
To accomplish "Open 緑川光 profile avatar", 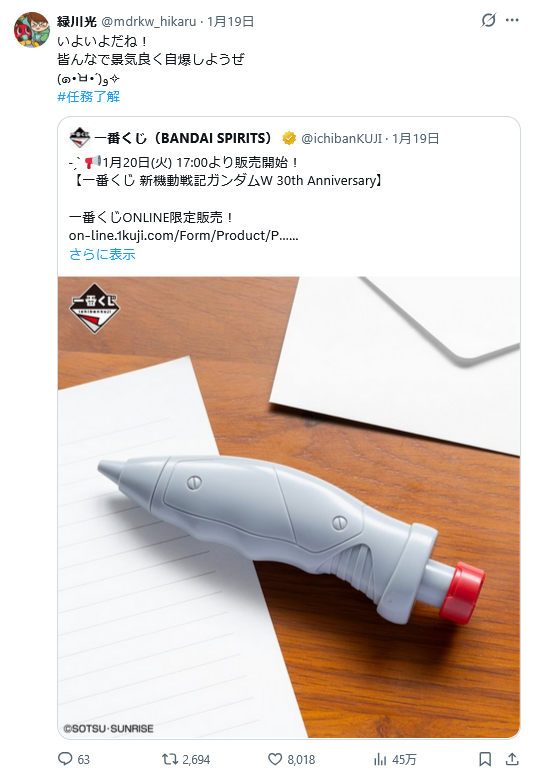I will pyautogui.click(x=32, y=30).
